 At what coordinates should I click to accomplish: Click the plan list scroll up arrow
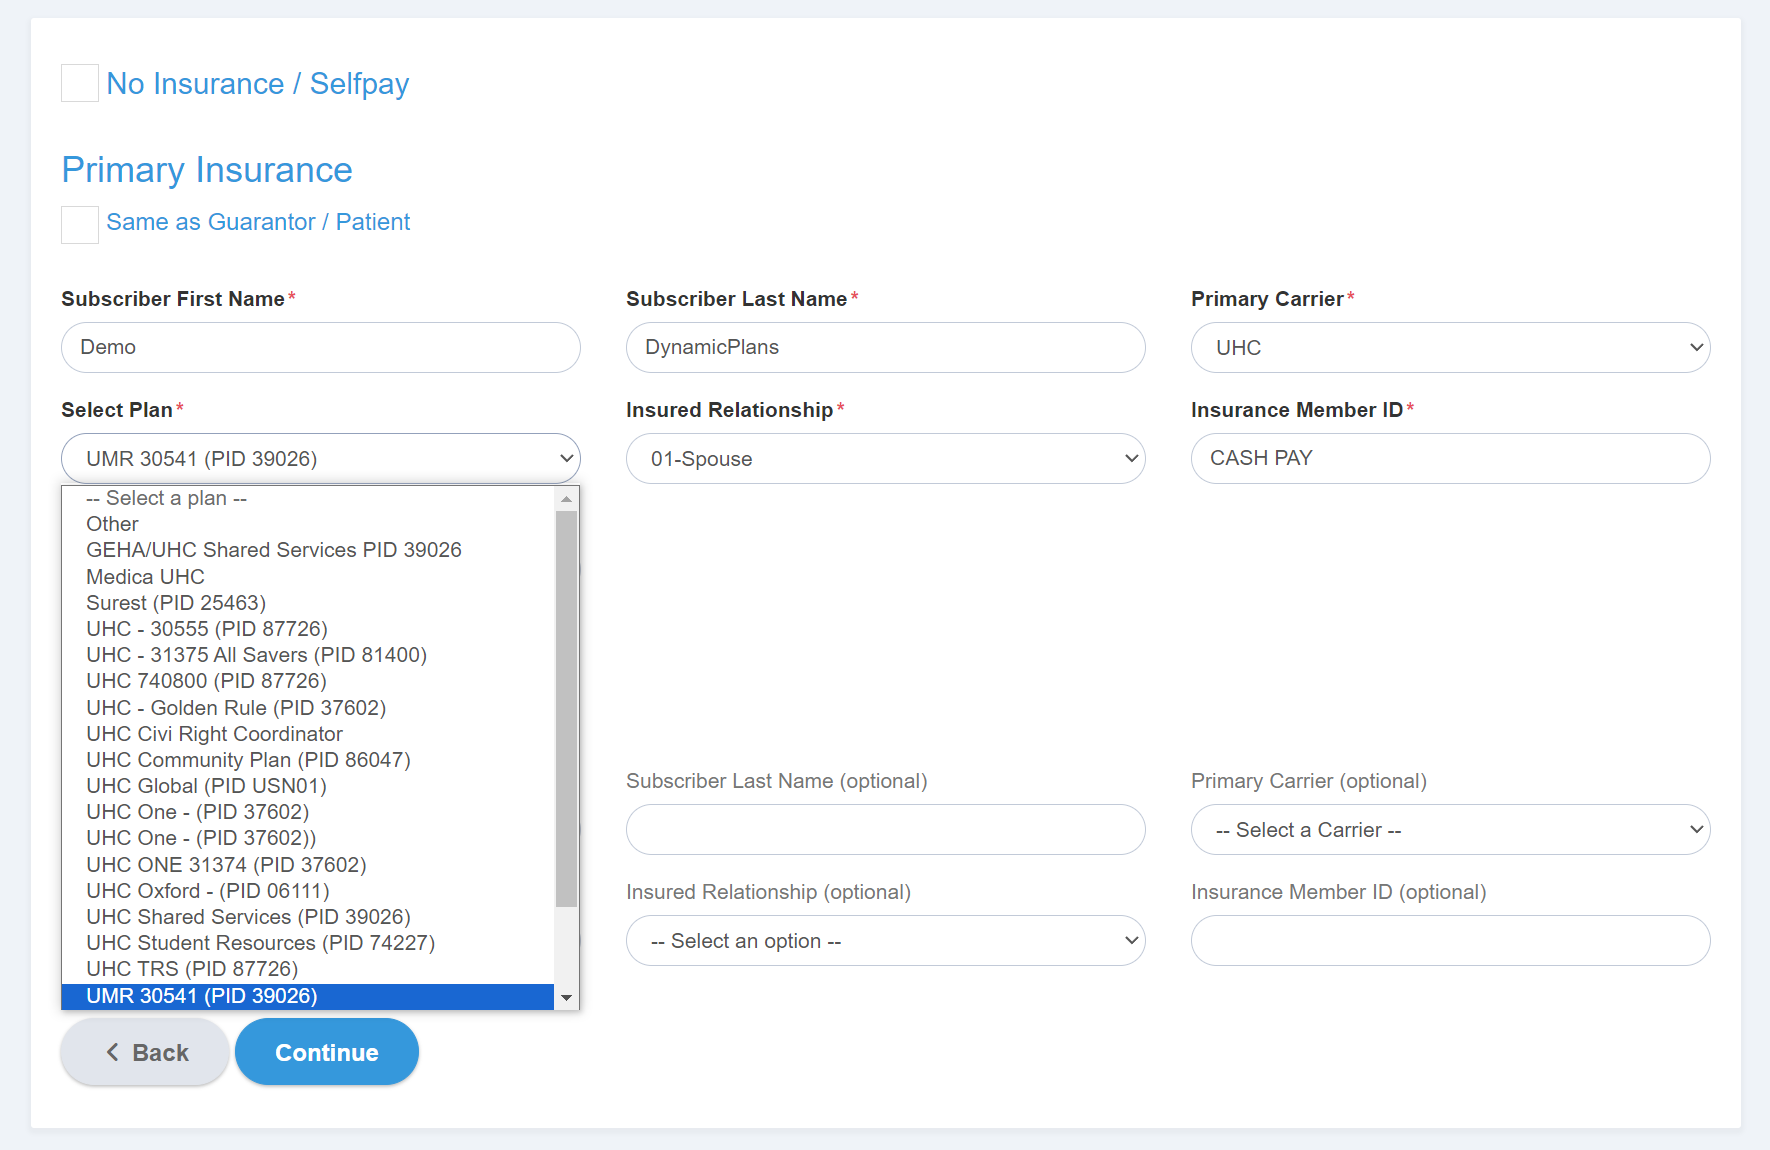tap(567, 498)
